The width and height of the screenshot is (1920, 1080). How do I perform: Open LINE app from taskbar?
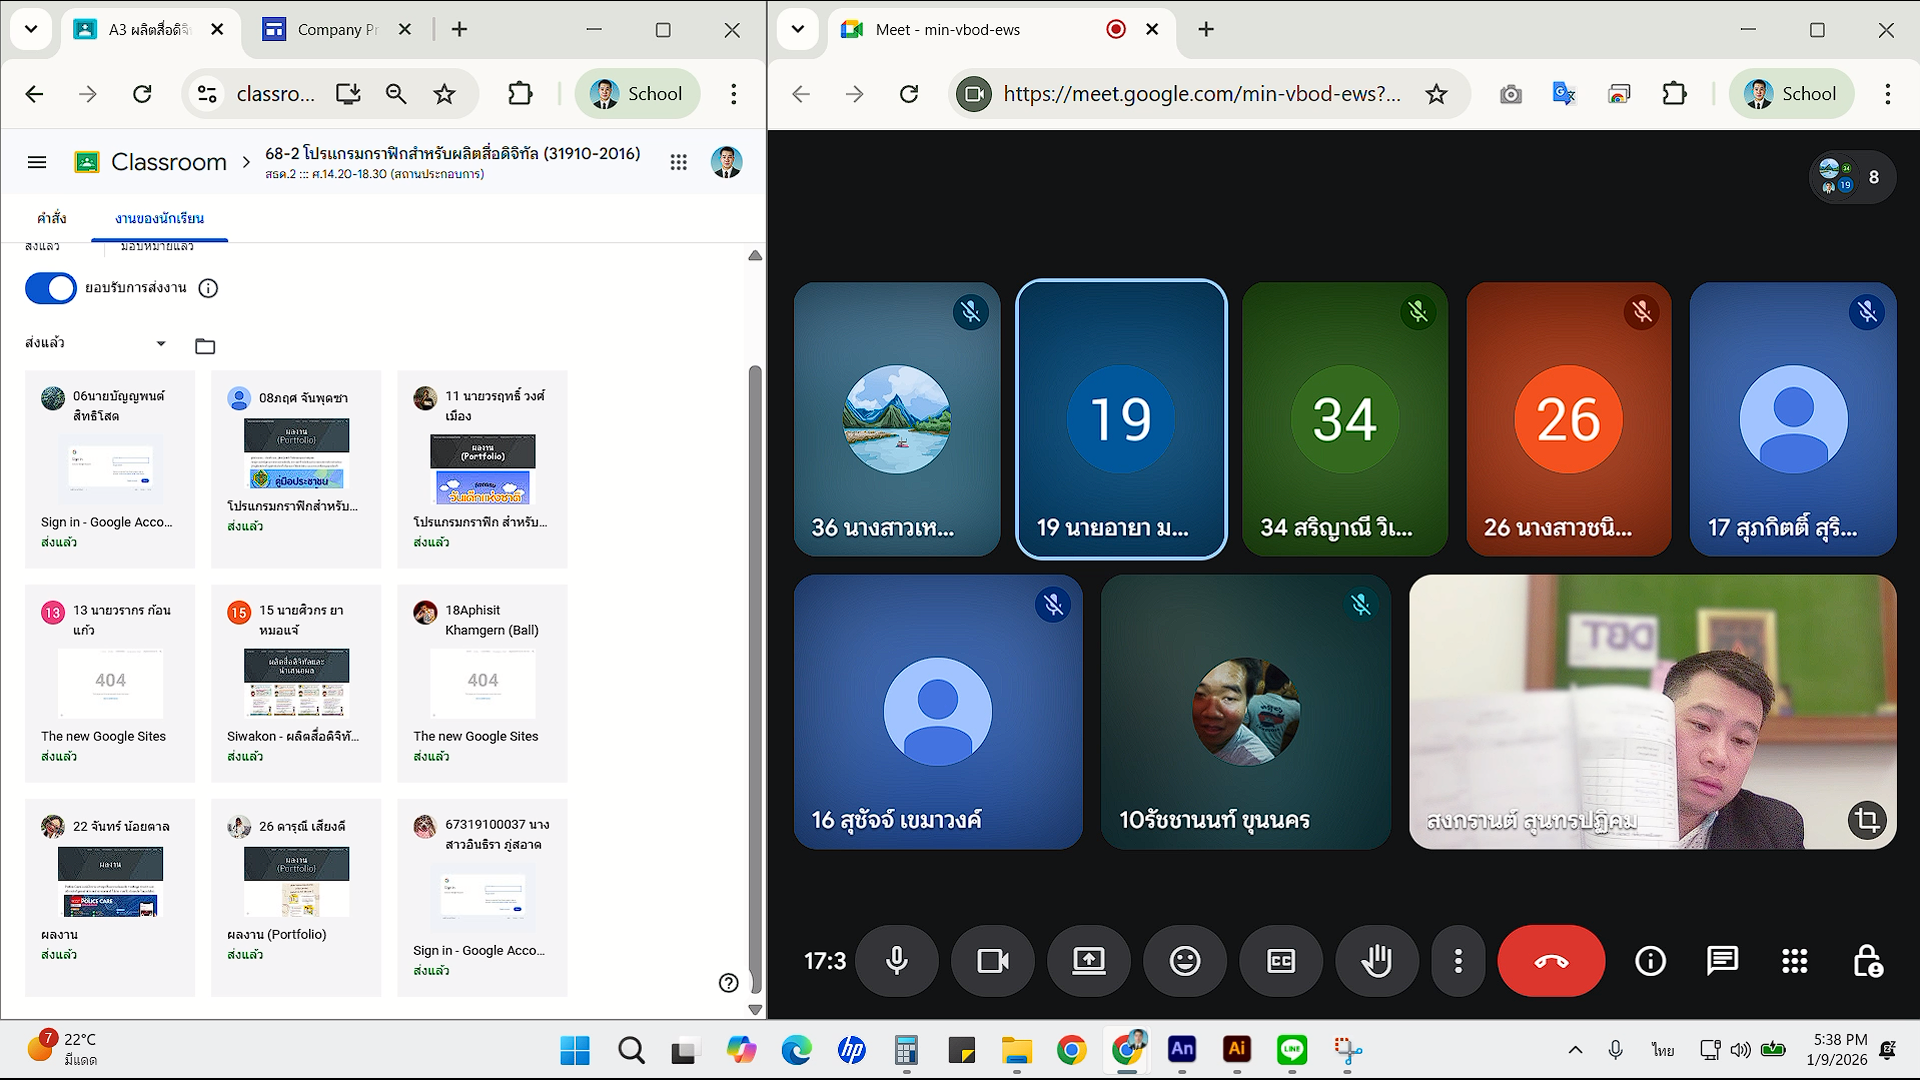(x=1292, y=1050)
